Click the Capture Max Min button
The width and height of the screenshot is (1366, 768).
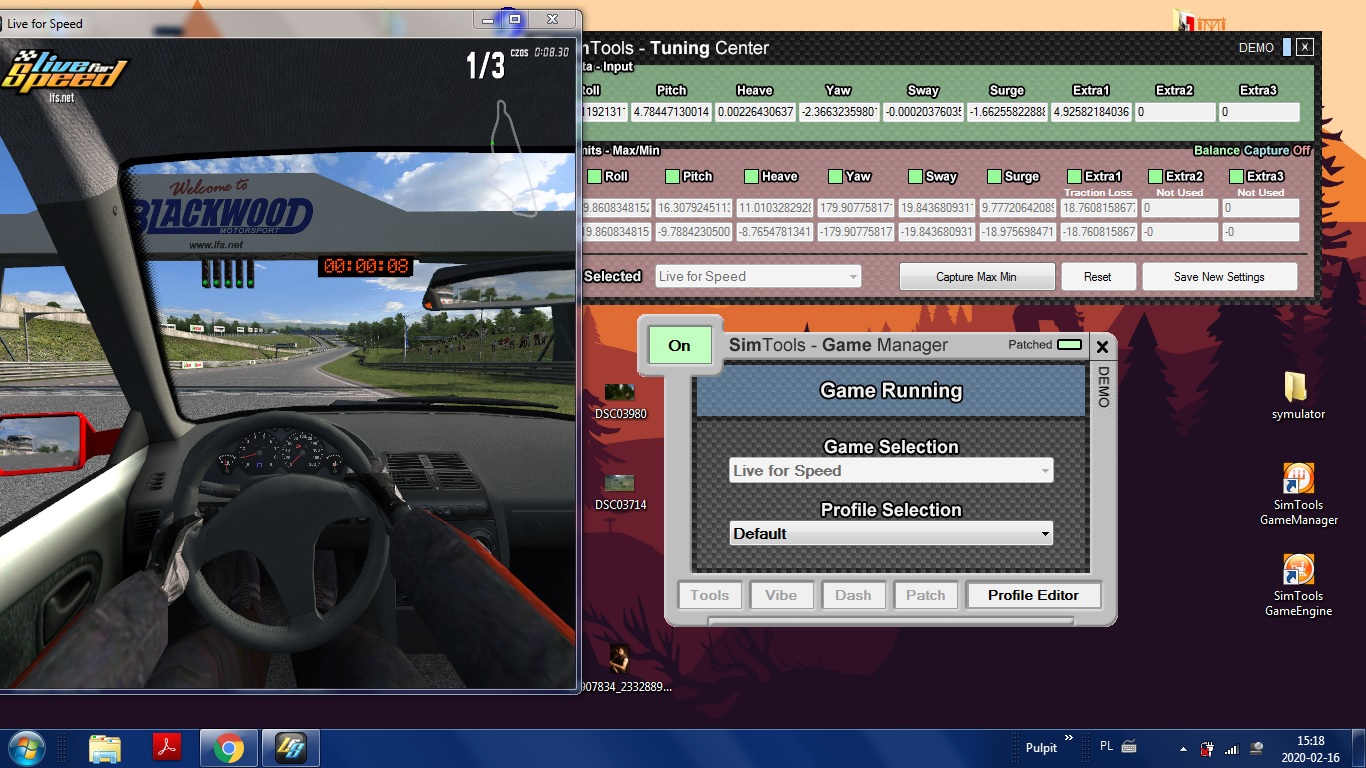click(x=976, y=277)
